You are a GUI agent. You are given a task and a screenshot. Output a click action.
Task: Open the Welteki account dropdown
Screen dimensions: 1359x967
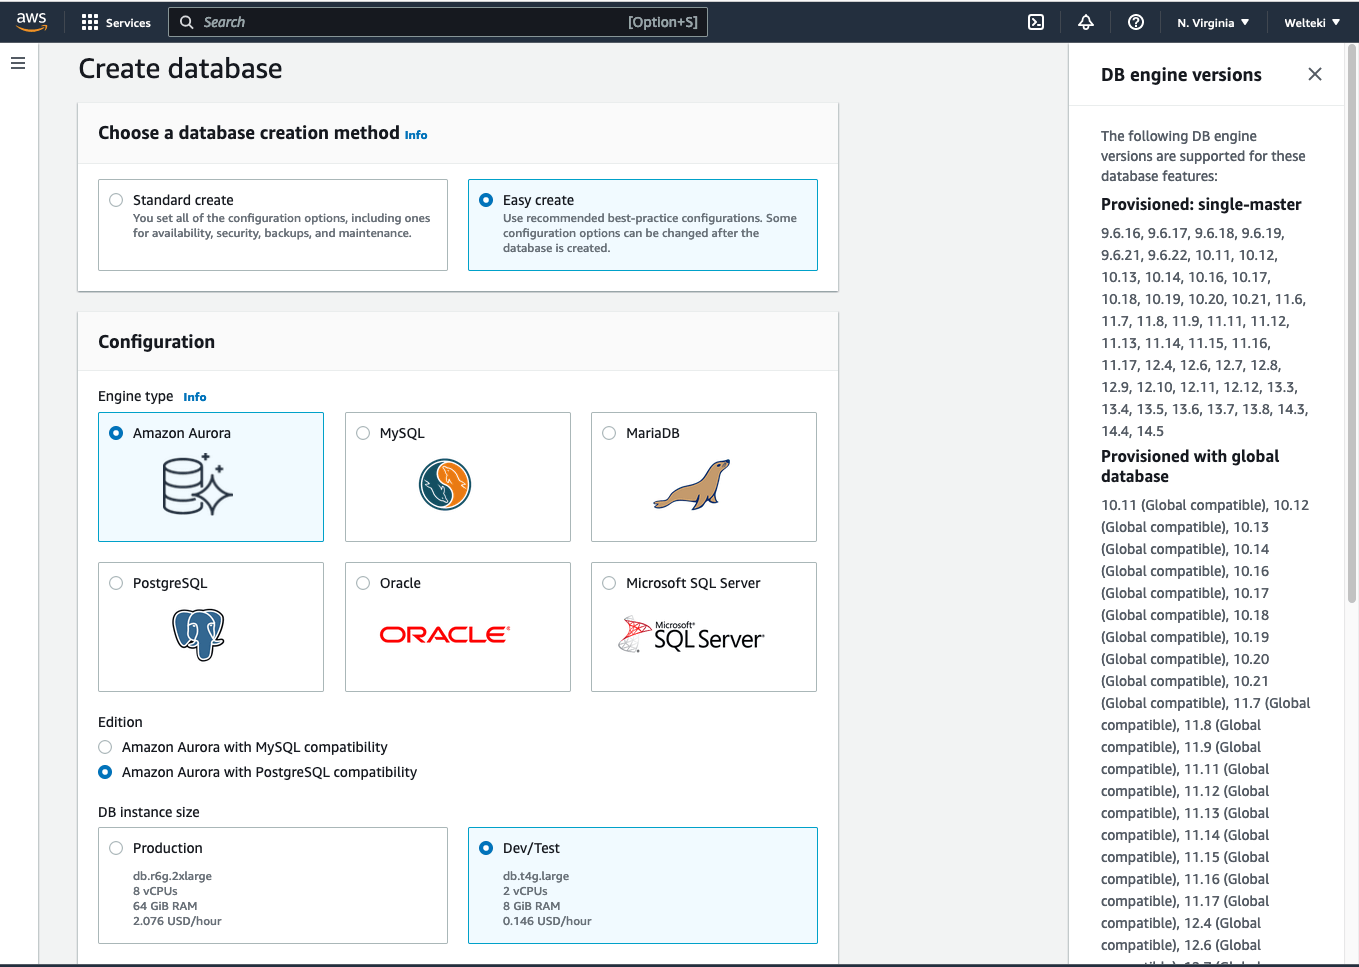(1312, 22)
